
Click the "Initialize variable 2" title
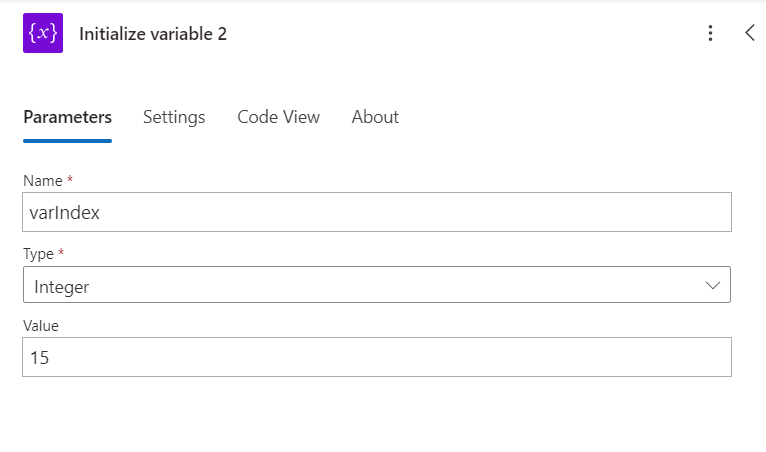pos(153,34)
